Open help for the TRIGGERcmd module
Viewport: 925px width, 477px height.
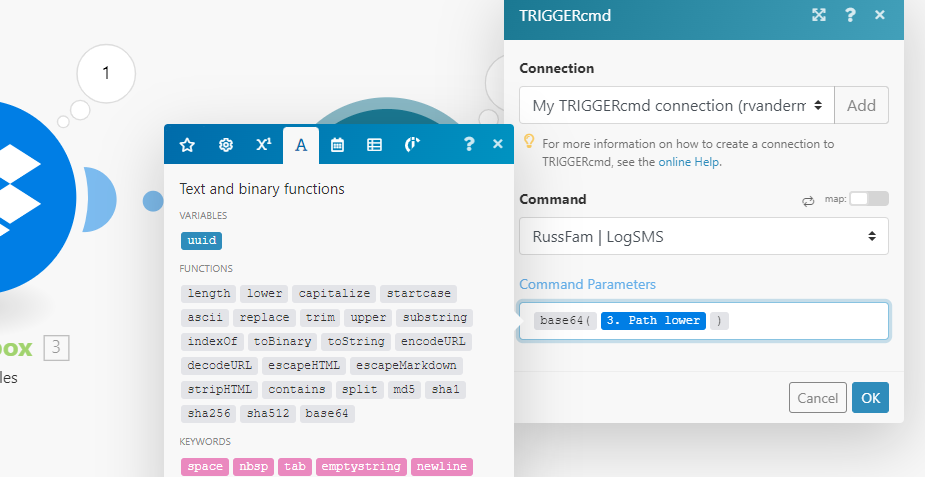[850, 15]
